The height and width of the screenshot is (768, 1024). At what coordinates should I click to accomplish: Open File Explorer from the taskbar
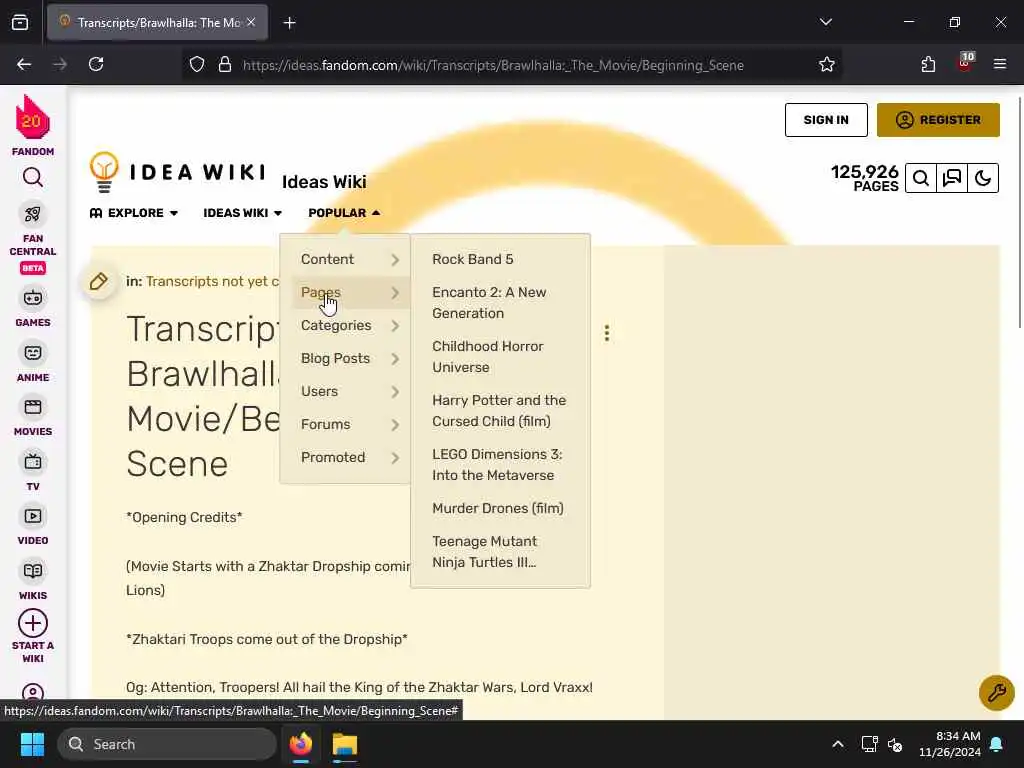[345, 744]
